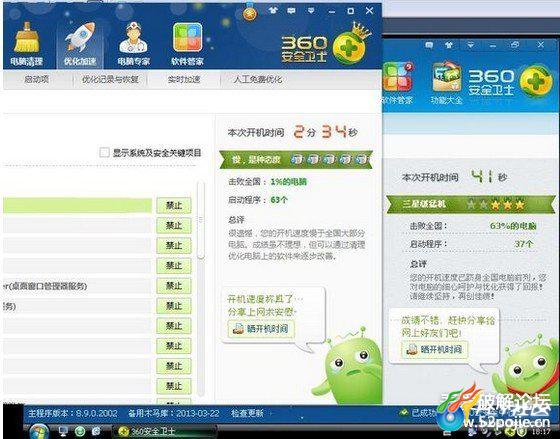Click 晒开机时间 button under 2分34秒 panel
This screenshot has height=439, width=560.
[x=261, y=329]
